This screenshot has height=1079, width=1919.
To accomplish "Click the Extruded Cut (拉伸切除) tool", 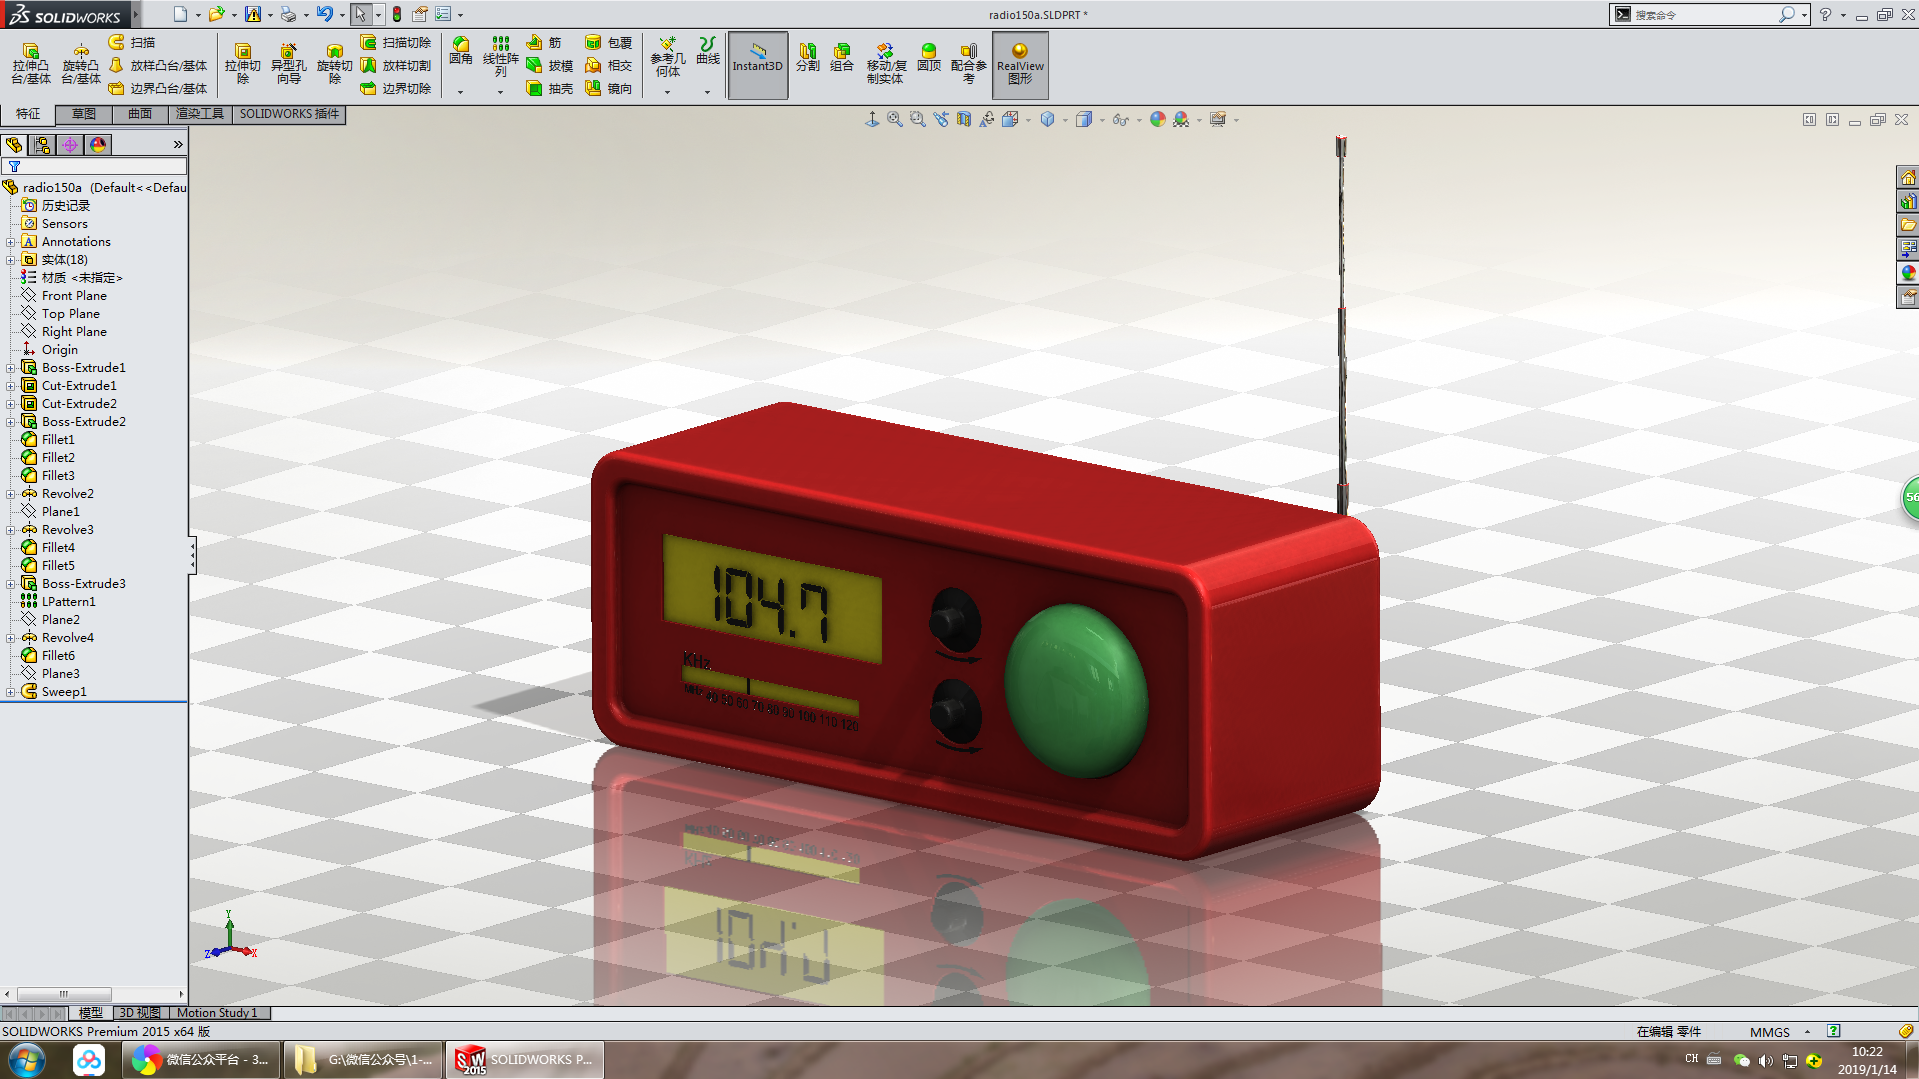I will 242,64.
